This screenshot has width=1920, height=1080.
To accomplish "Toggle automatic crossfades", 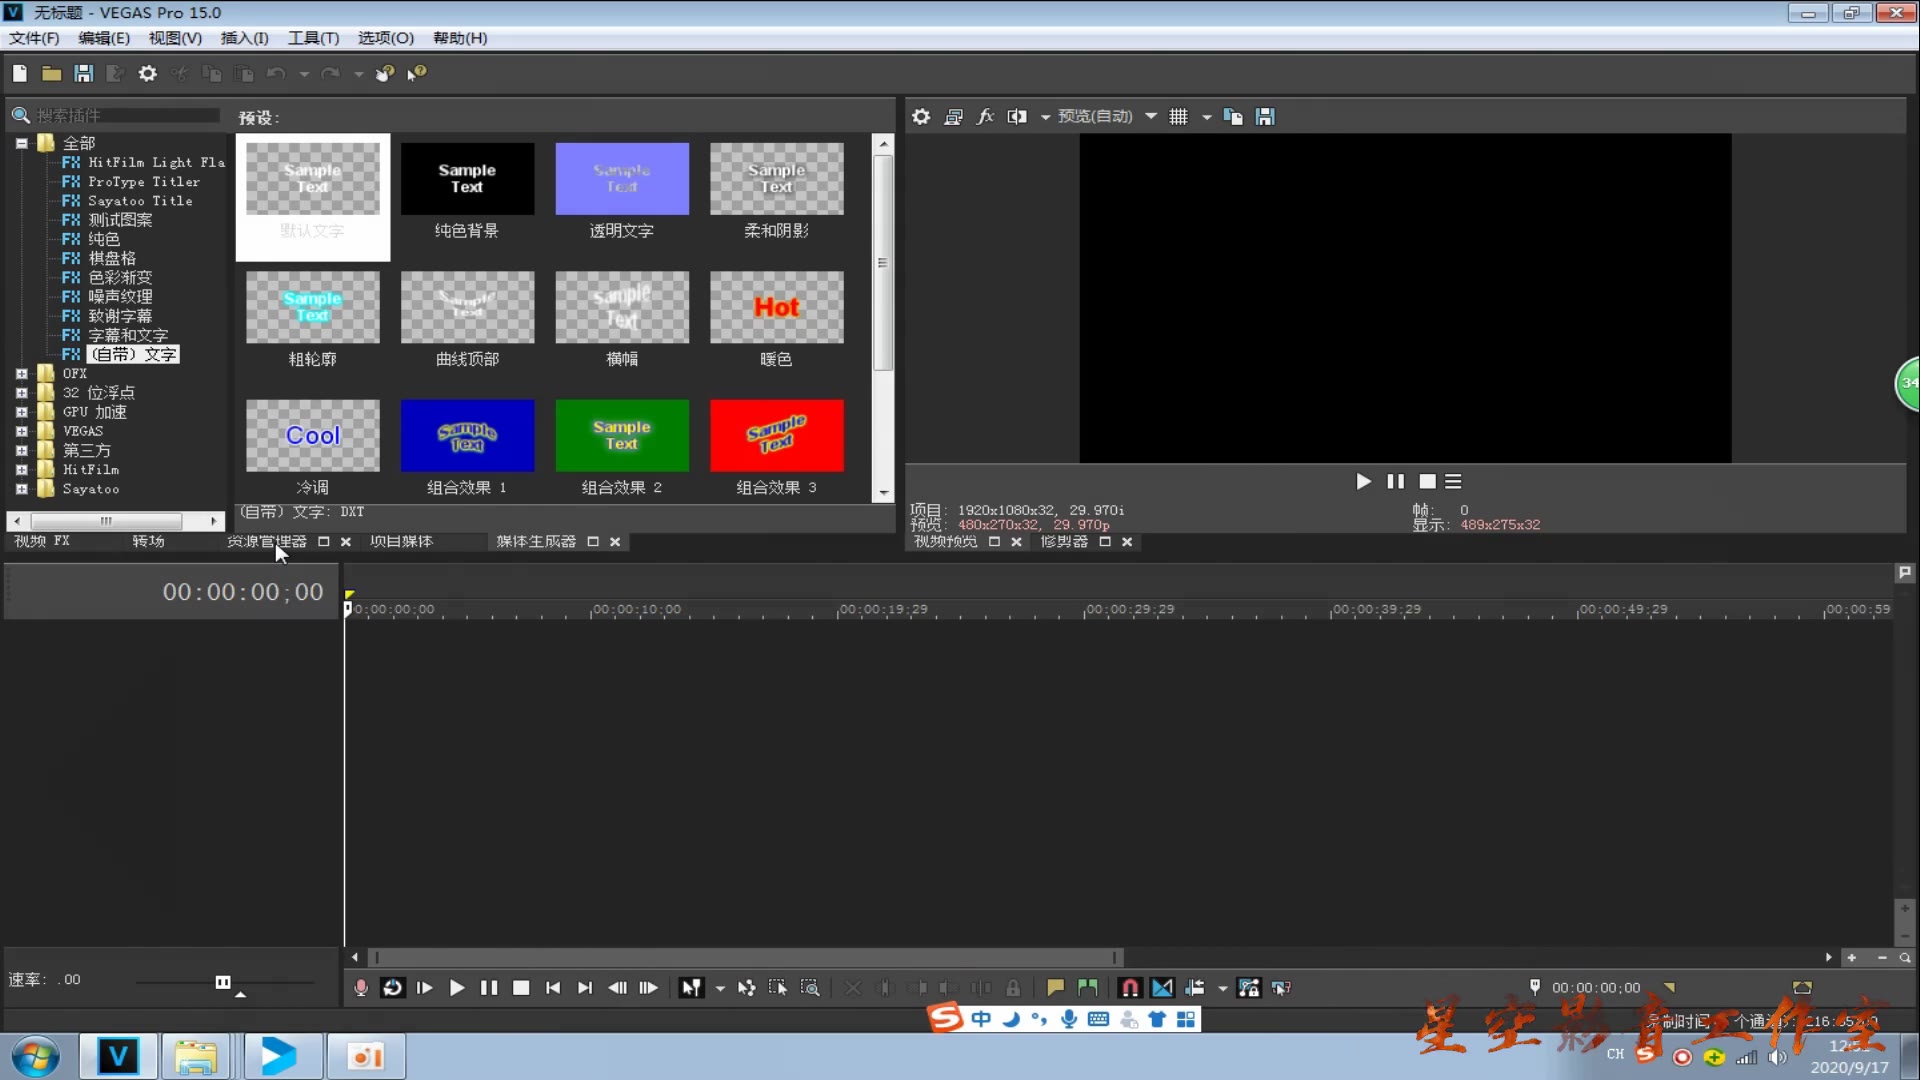I will tap(1162, 988).
